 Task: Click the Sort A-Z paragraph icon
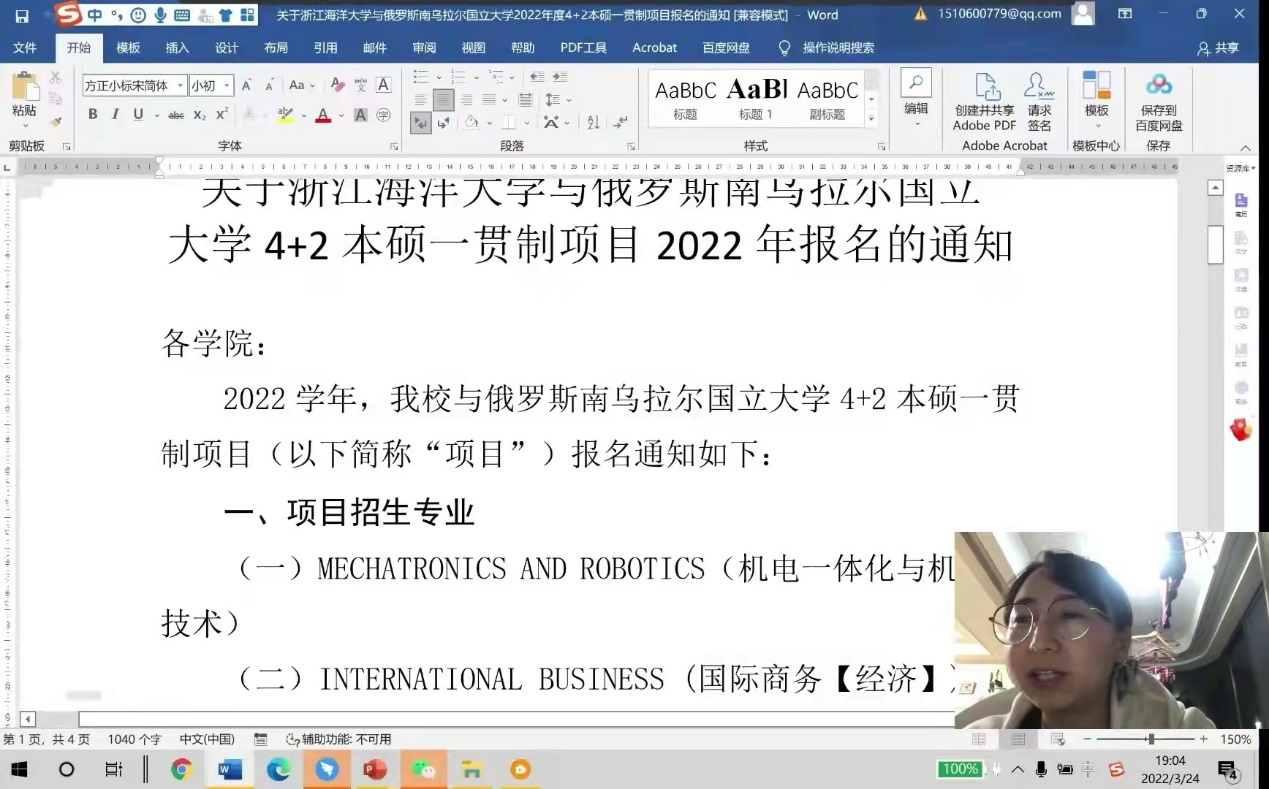(x=593, y=122)
